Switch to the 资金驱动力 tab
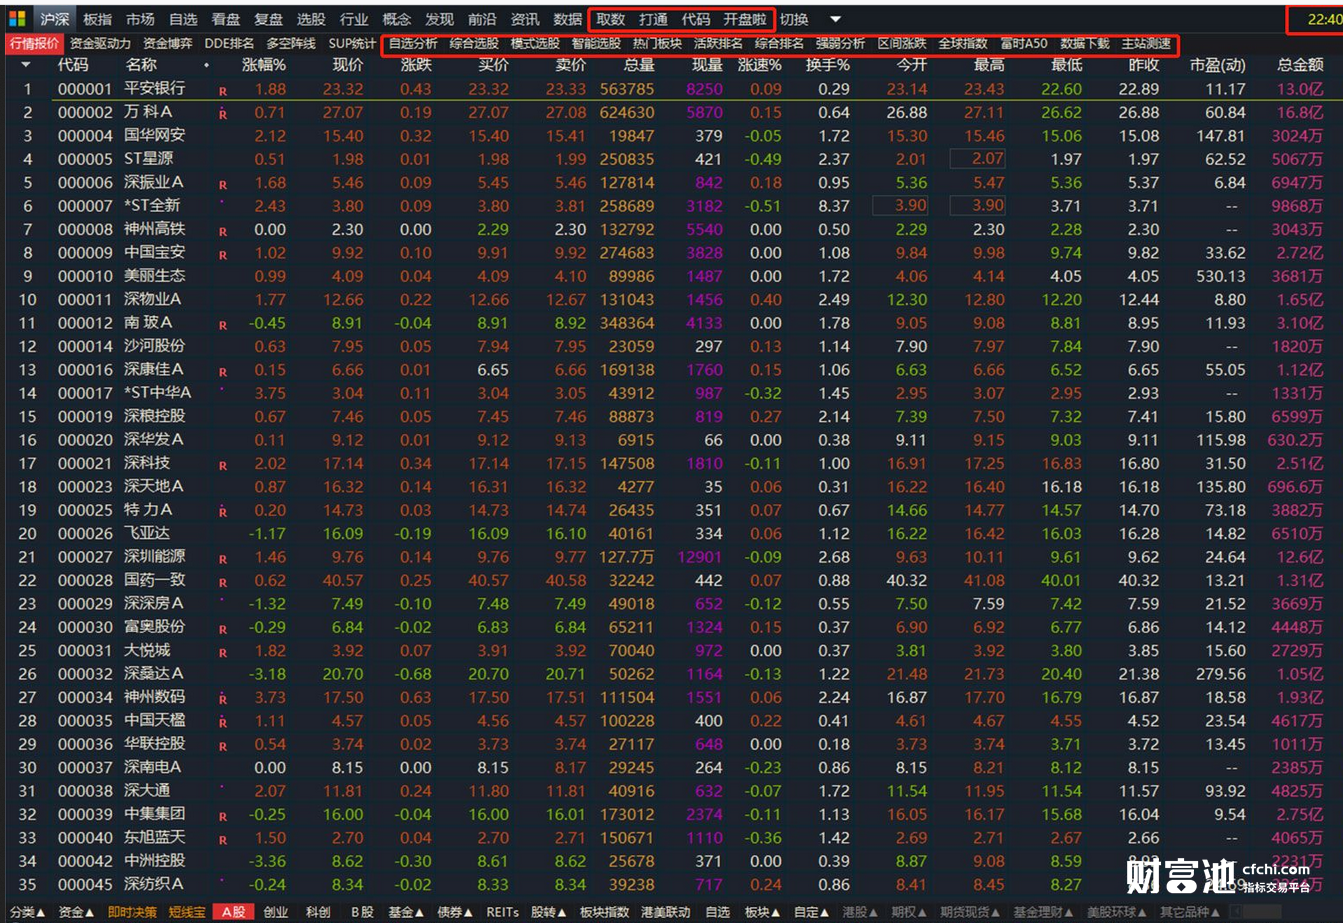This screenshot has width=1343, height=923. pos(100,44)
